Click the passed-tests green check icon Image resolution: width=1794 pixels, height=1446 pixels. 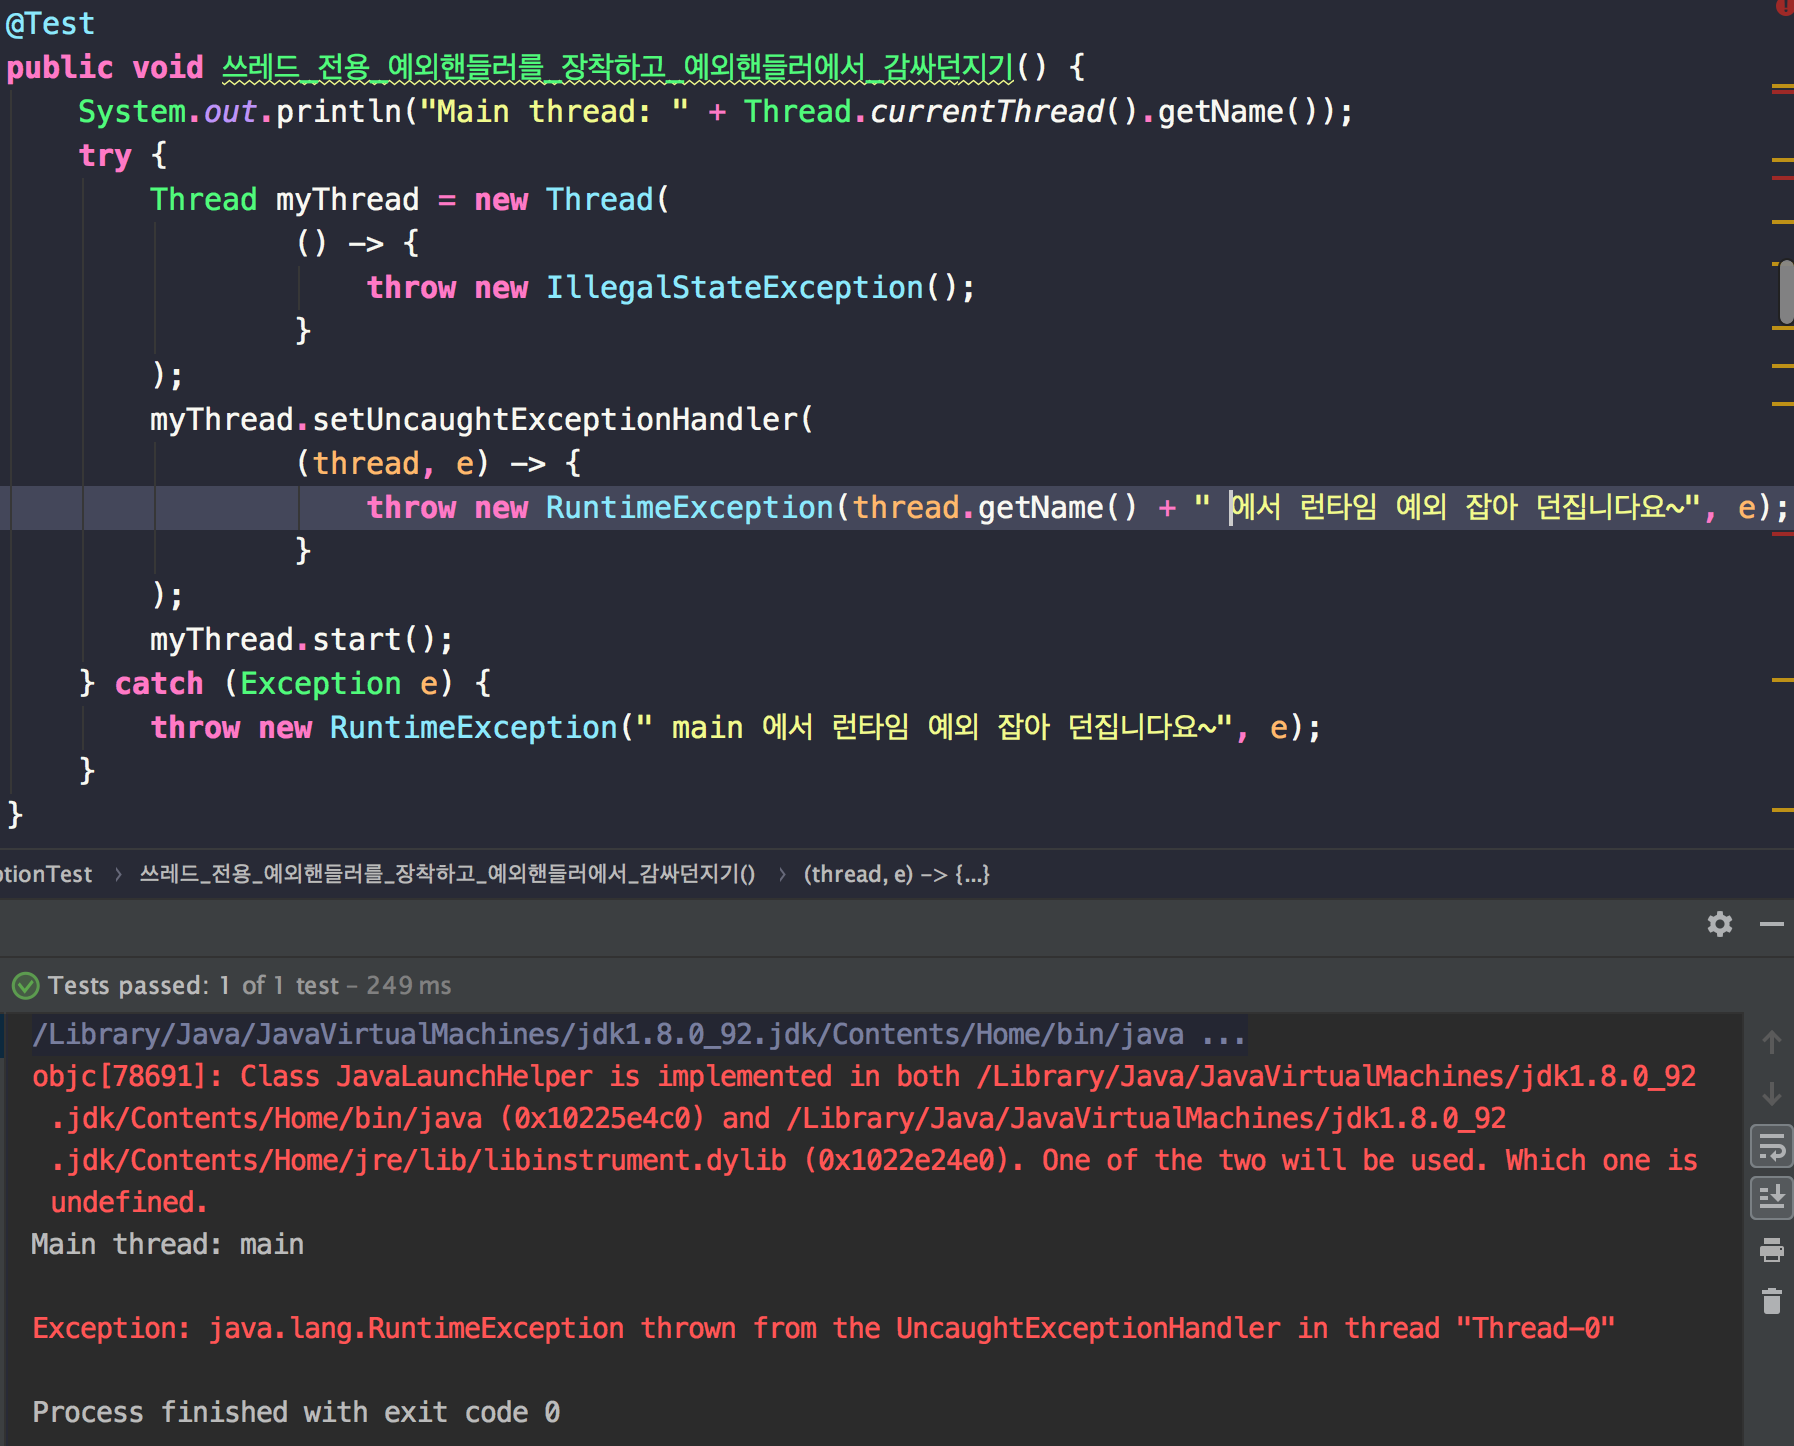point(26,986)
